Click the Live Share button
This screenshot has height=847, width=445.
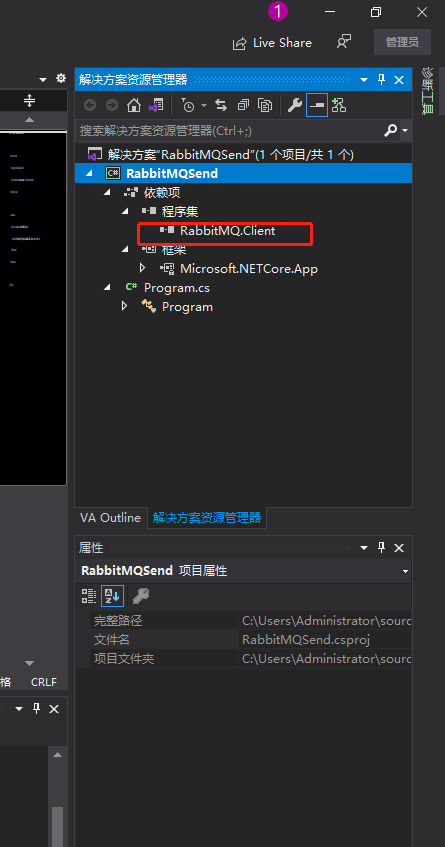(x=272, y=43)
